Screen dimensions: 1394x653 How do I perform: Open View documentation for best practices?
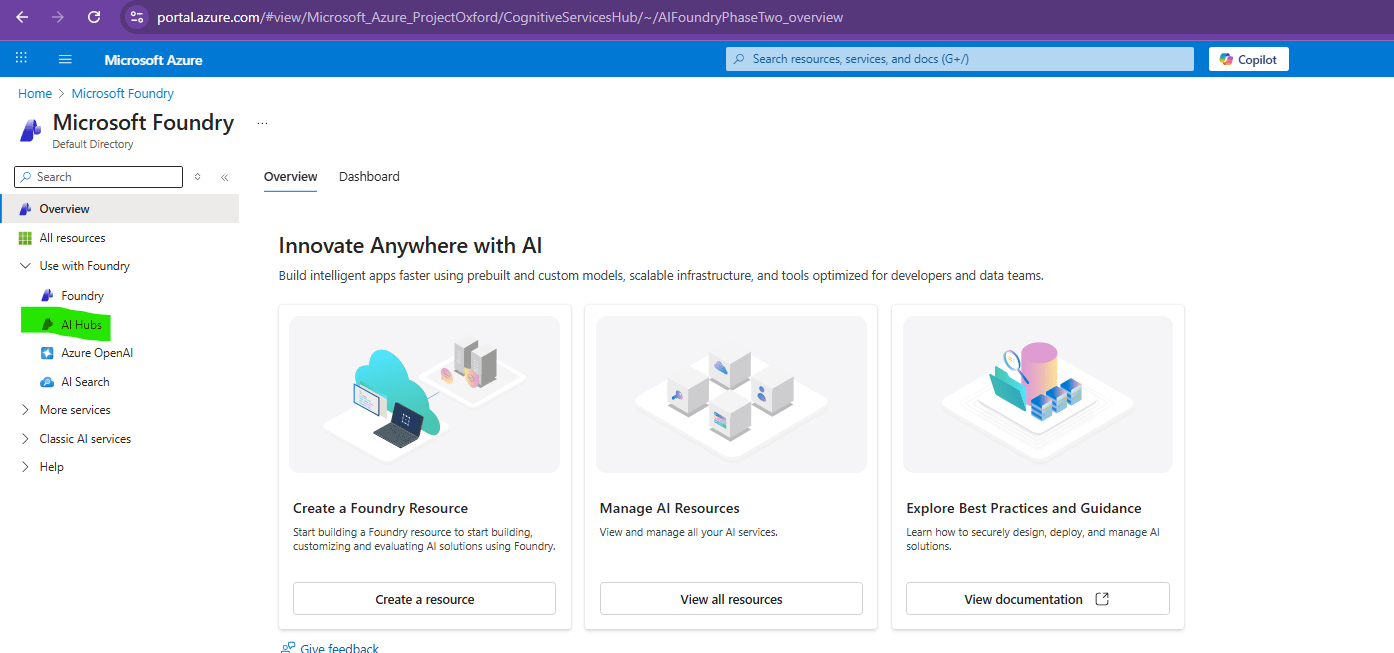click(1037, 598)
